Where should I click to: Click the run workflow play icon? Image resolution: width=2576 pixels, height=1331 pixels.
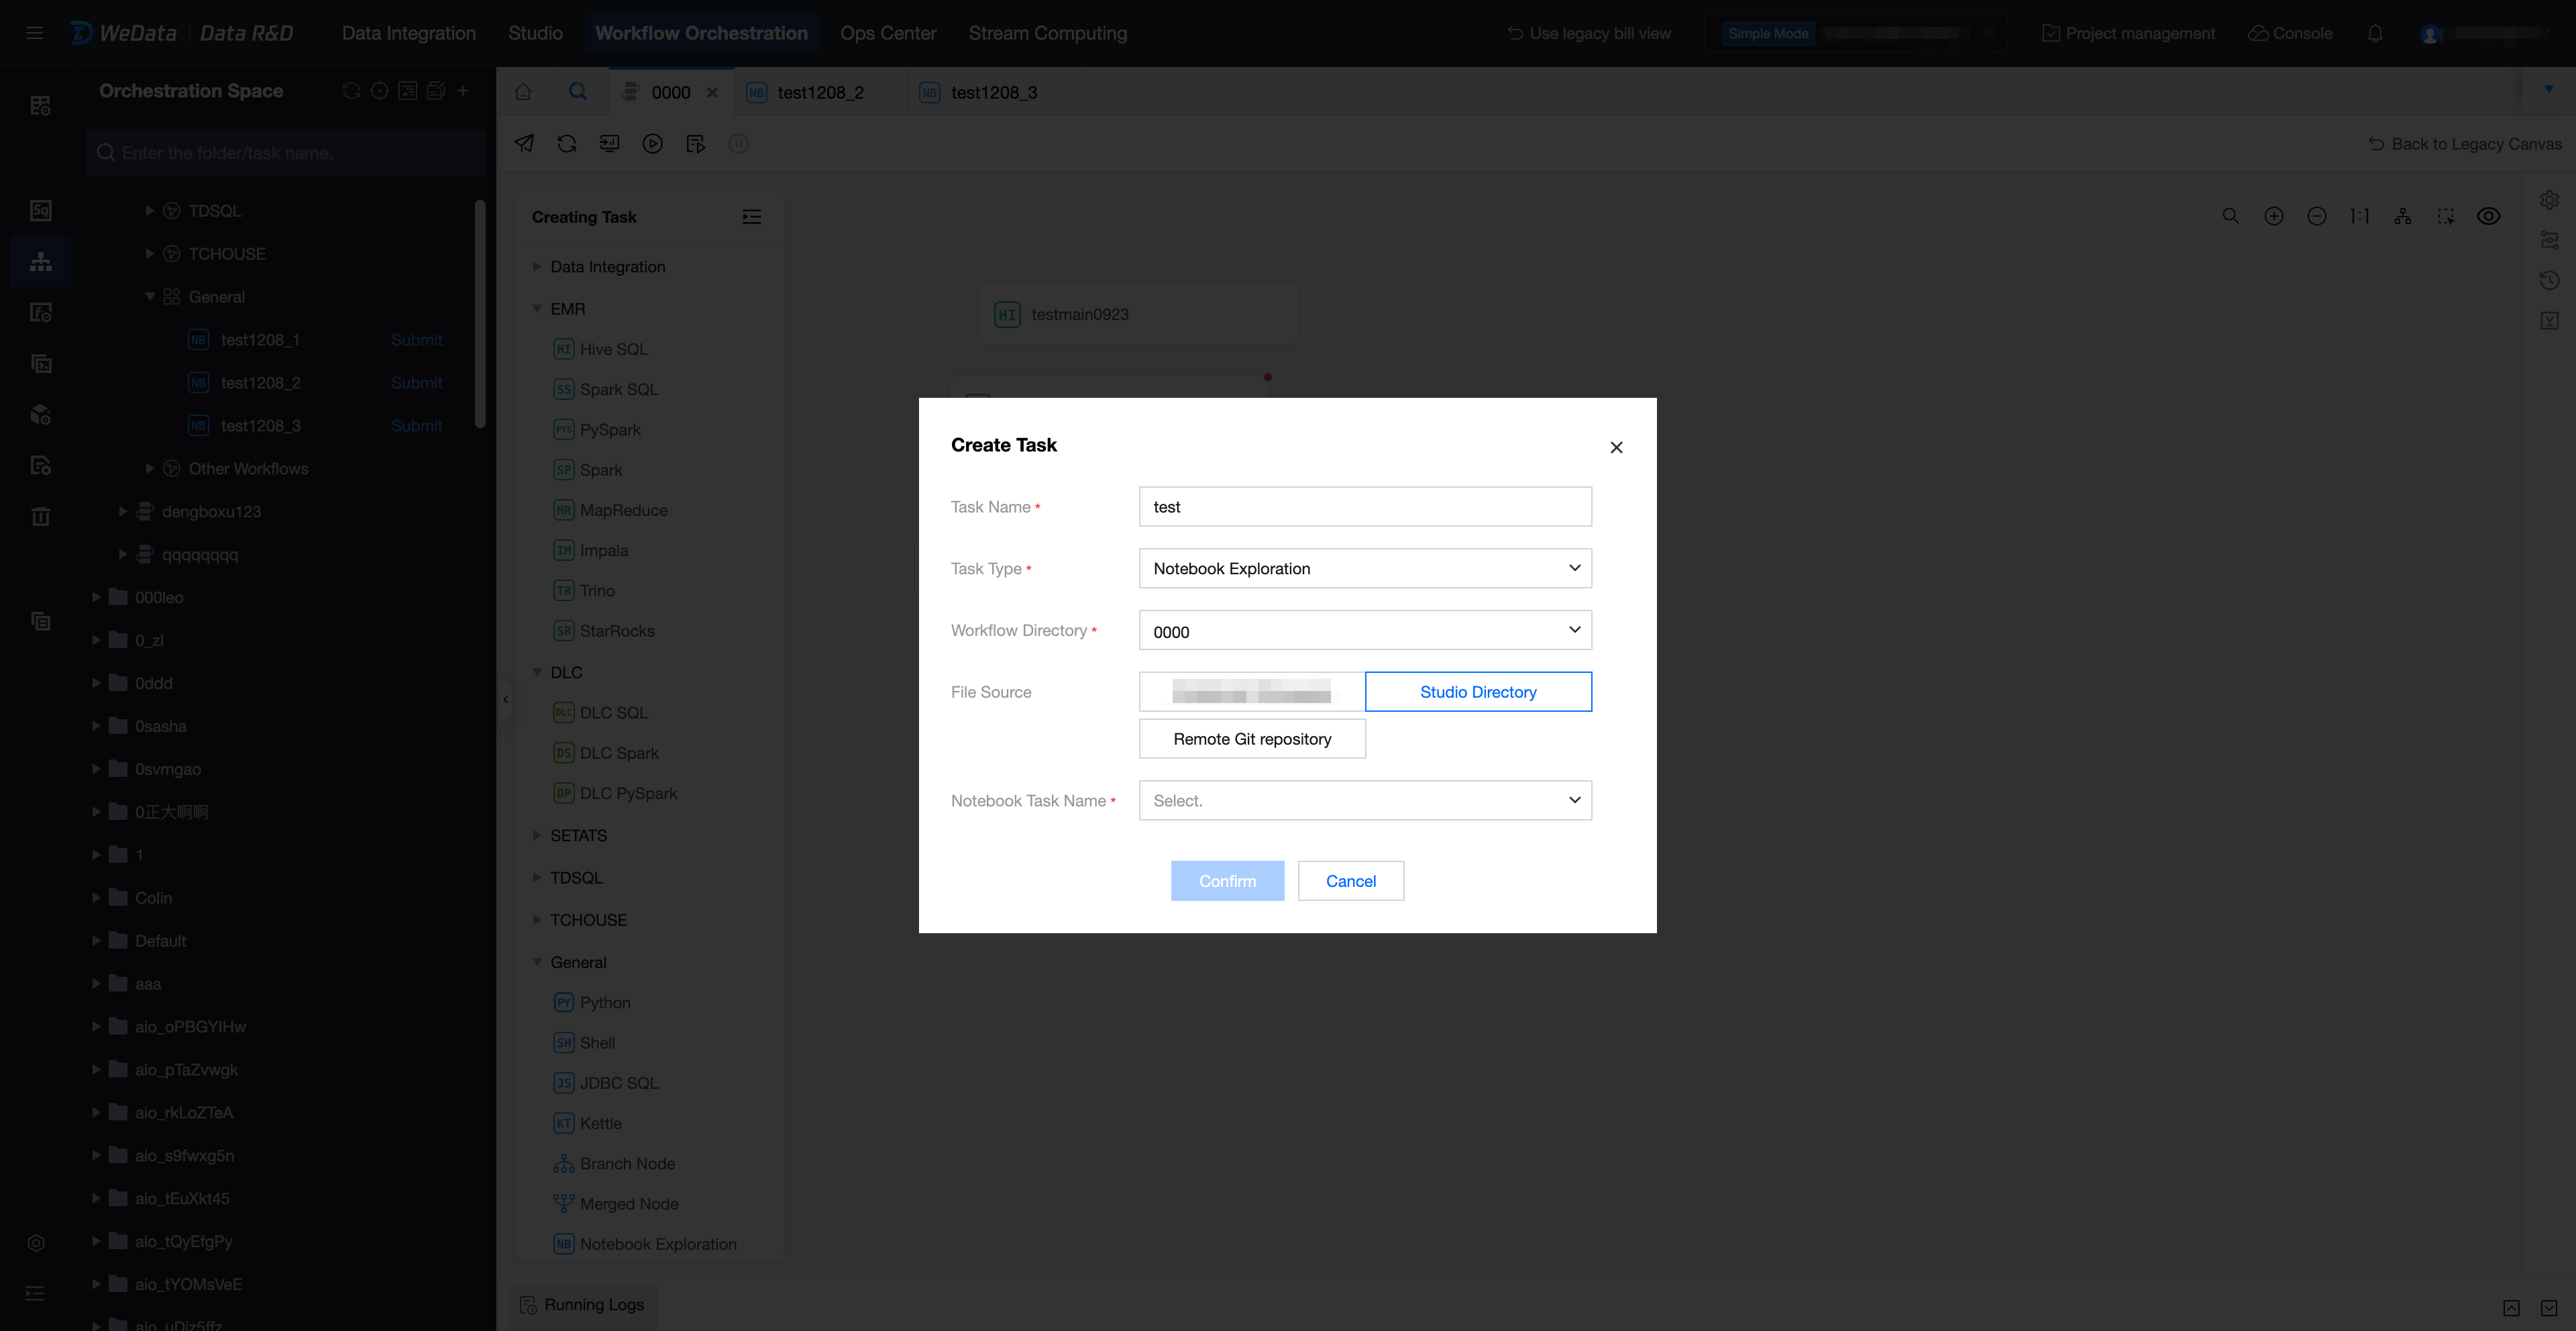652,143
